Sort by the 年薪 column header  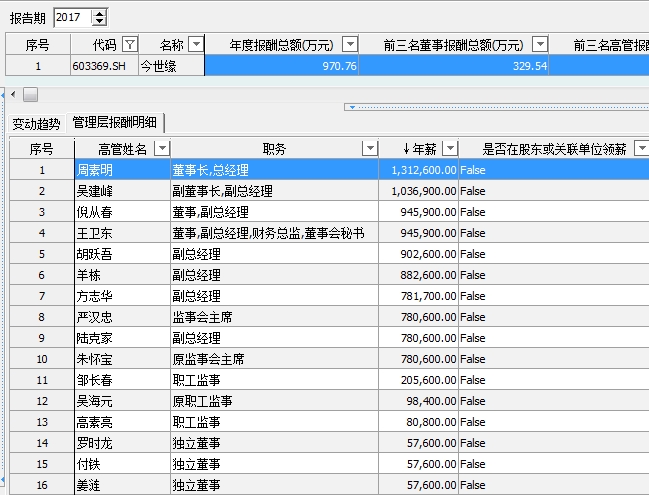pos(419,149)
